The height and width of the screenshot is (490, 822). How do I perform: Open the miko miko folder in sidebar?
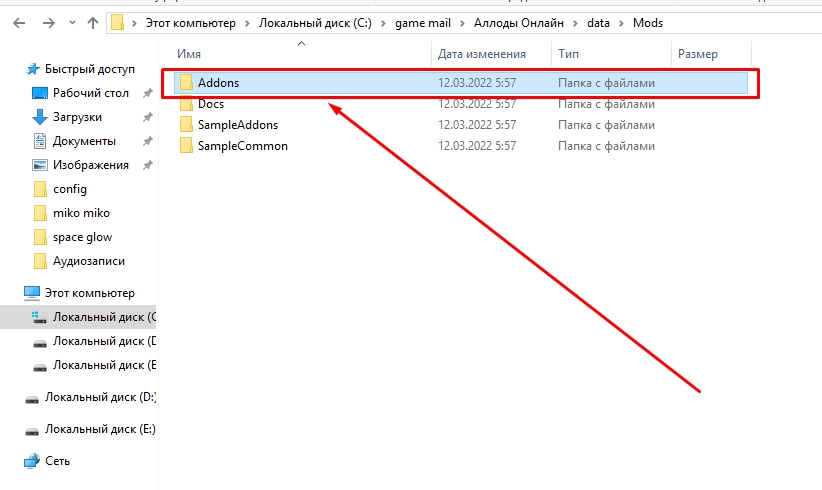(81, 213)
